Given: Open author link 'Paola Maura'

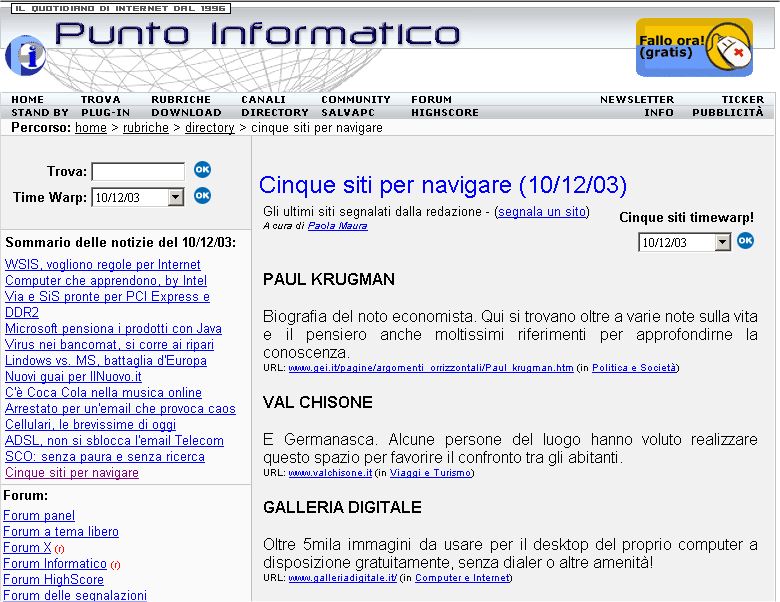Looking at the screenshot, I should point(337,226).
